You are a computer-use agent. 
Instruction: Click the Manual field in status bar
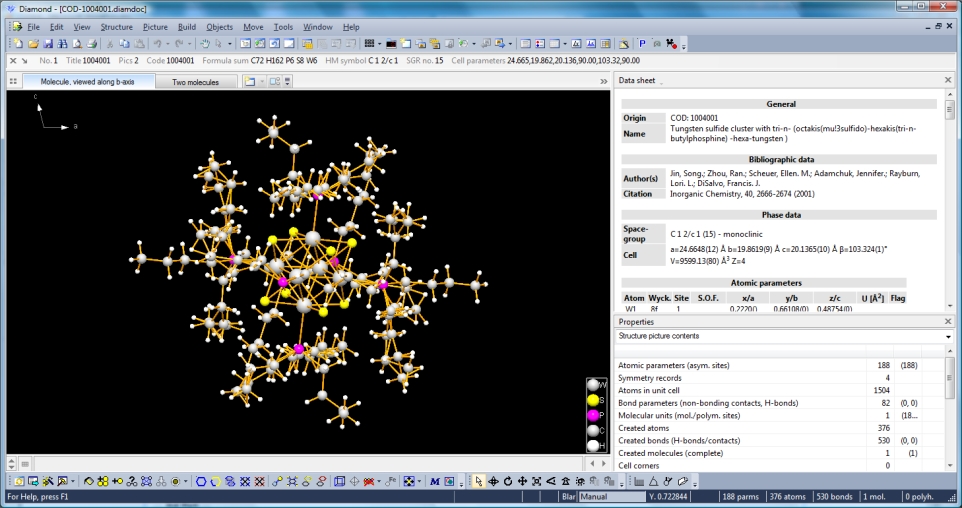click(x=611, y=497)
